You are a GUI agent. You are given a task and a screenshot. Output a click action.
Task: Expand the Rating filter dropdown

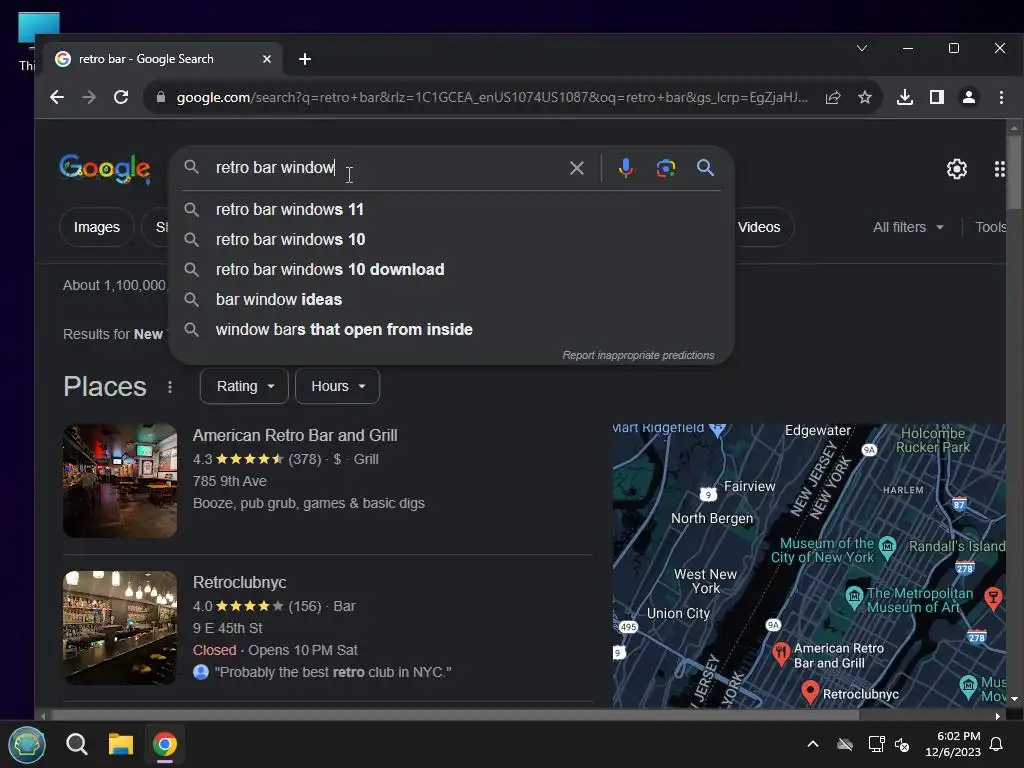[x=244, y=386]
